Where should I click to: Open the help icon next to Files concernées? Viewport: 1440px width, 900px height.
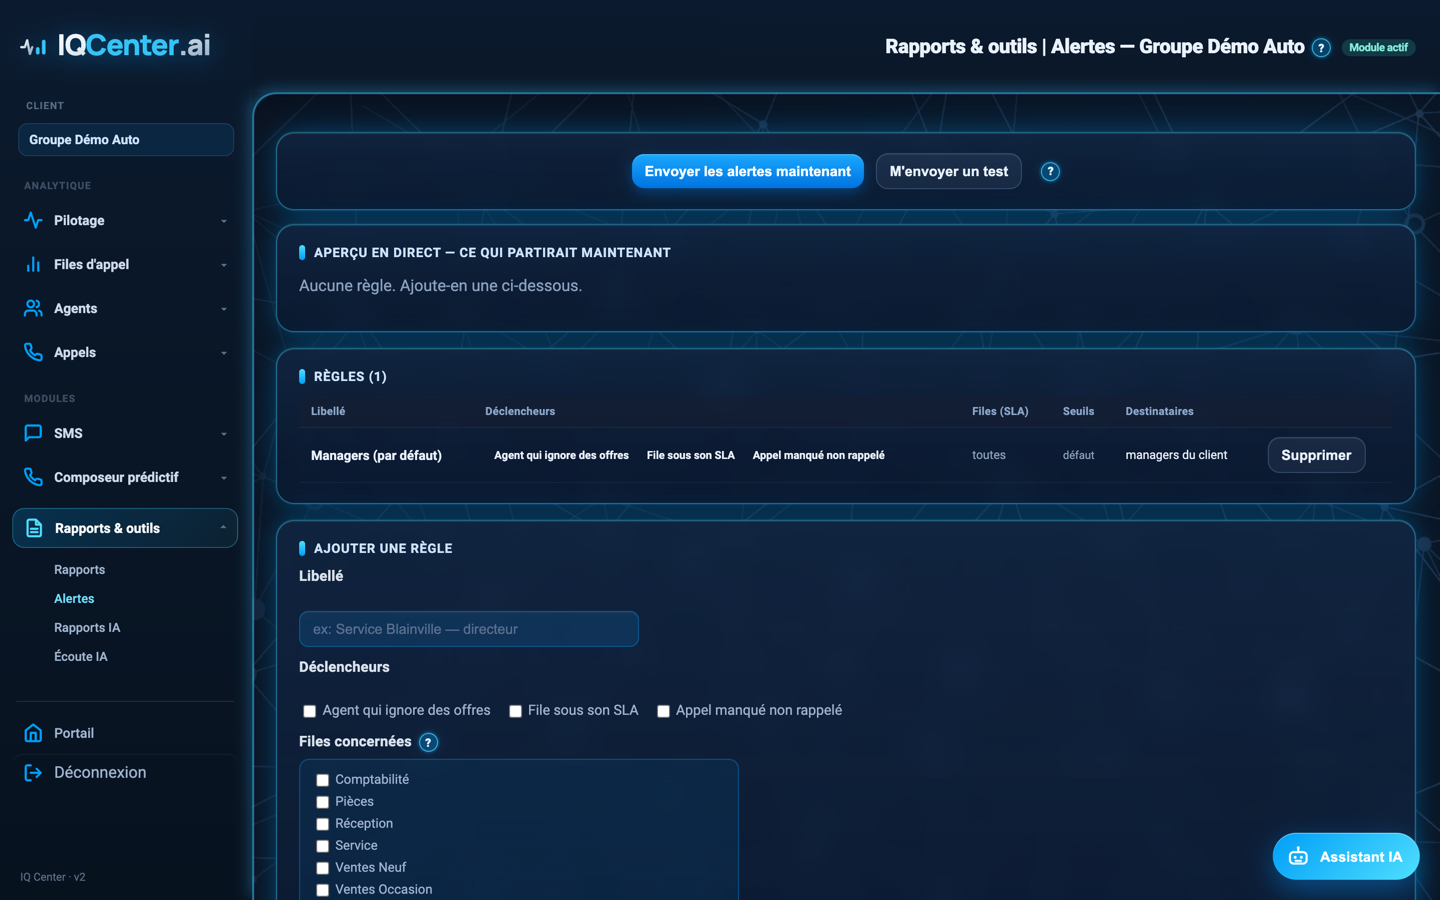point(428,742)
